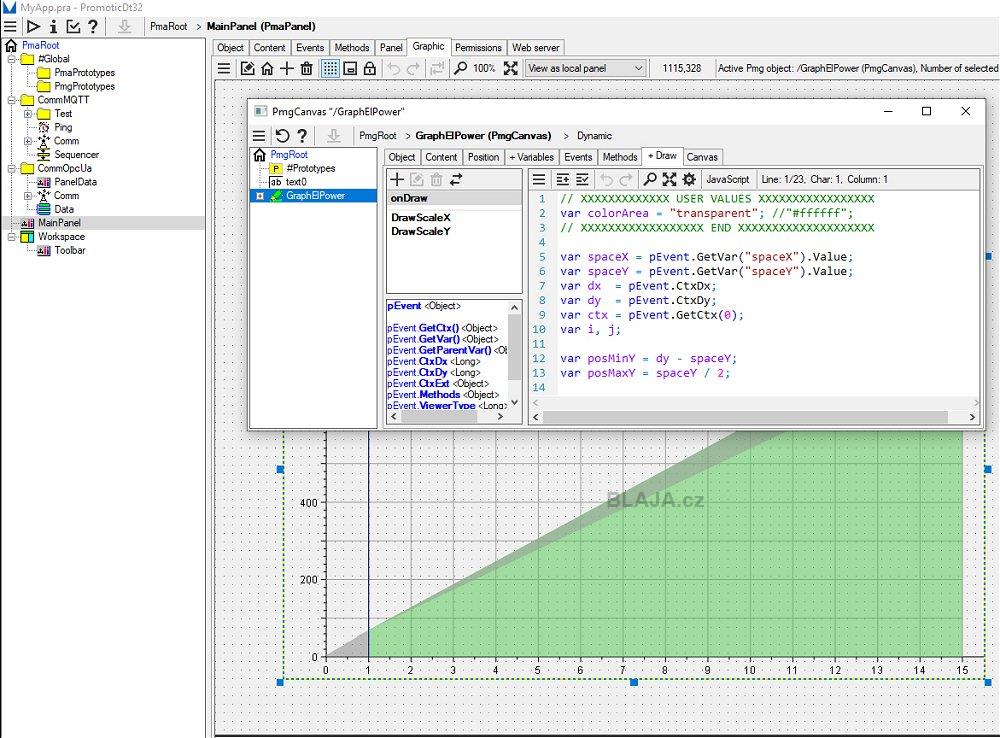Select the DrawScaleY method
Screen dimensions: 1000x738
(x=421, y=232)
